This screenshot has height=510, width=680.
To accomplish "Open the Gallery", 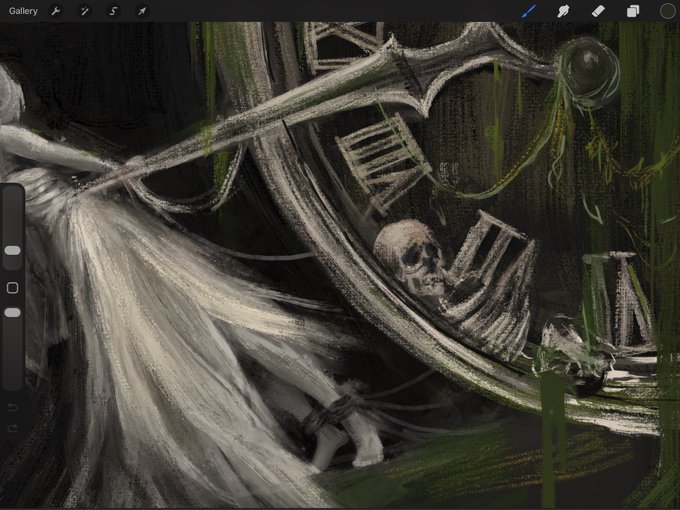I will pos(23,11).
